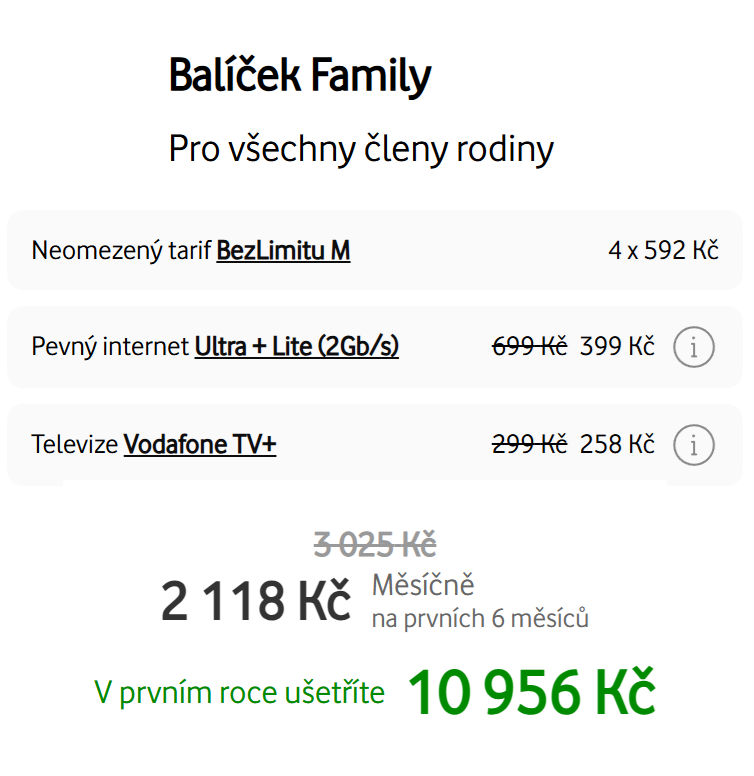Click the text na prvních 6 měsíců
Screen dimensions: 754x776
tap(480, 619)
